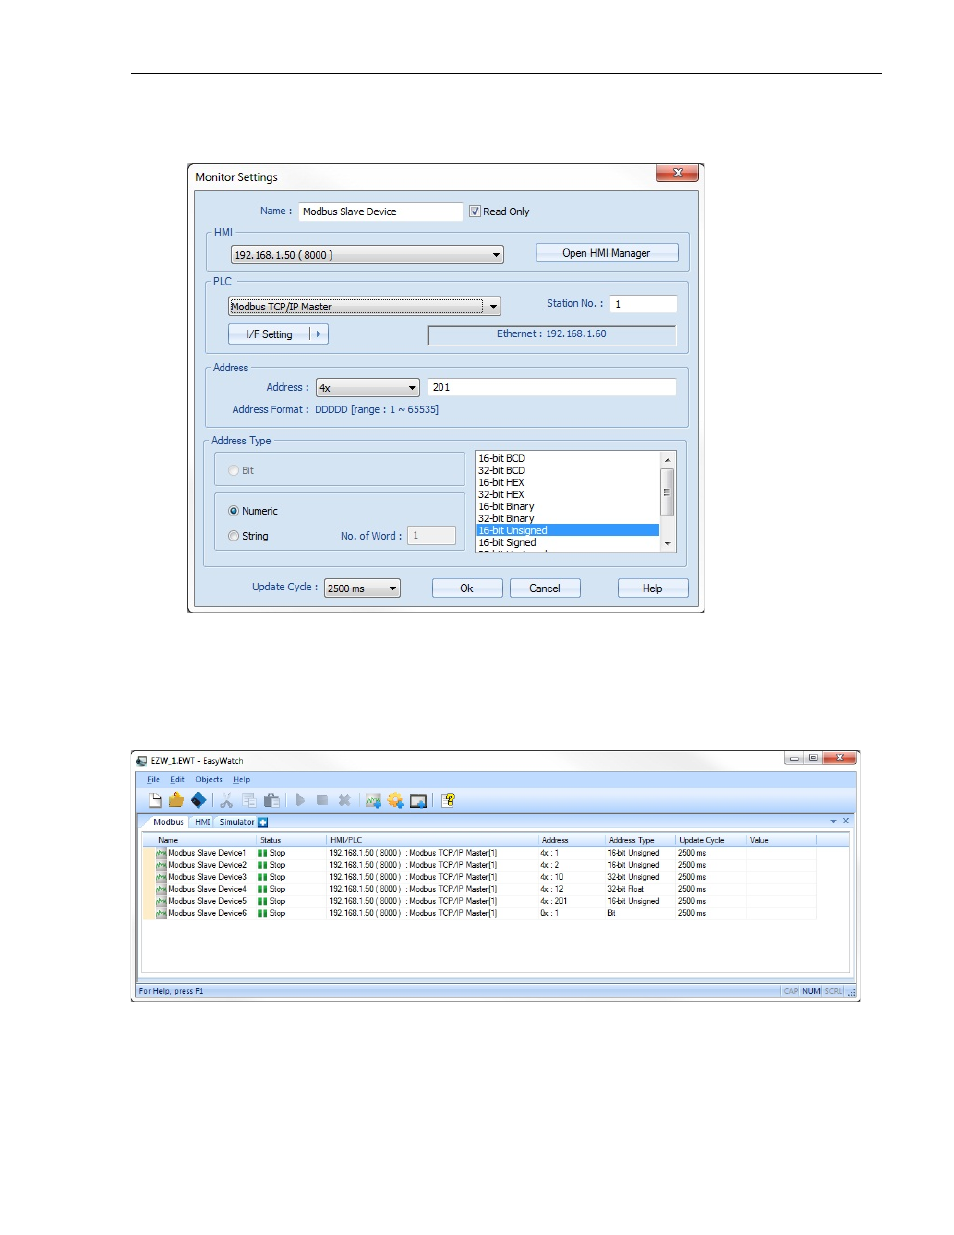Click the status indicator of Modbus Slave Device5
Screen dimensions: 954x1235
click(263, 901)
